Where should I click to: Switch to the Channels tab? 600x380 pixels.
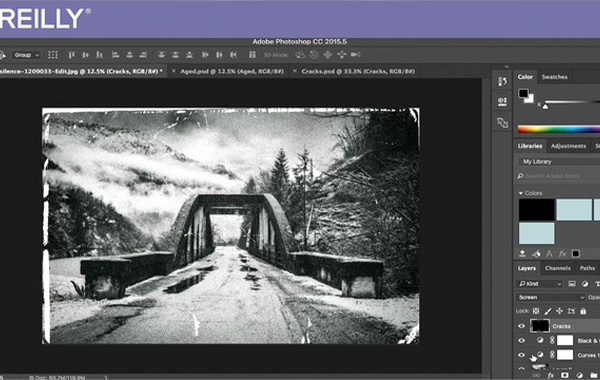(558, 268)
